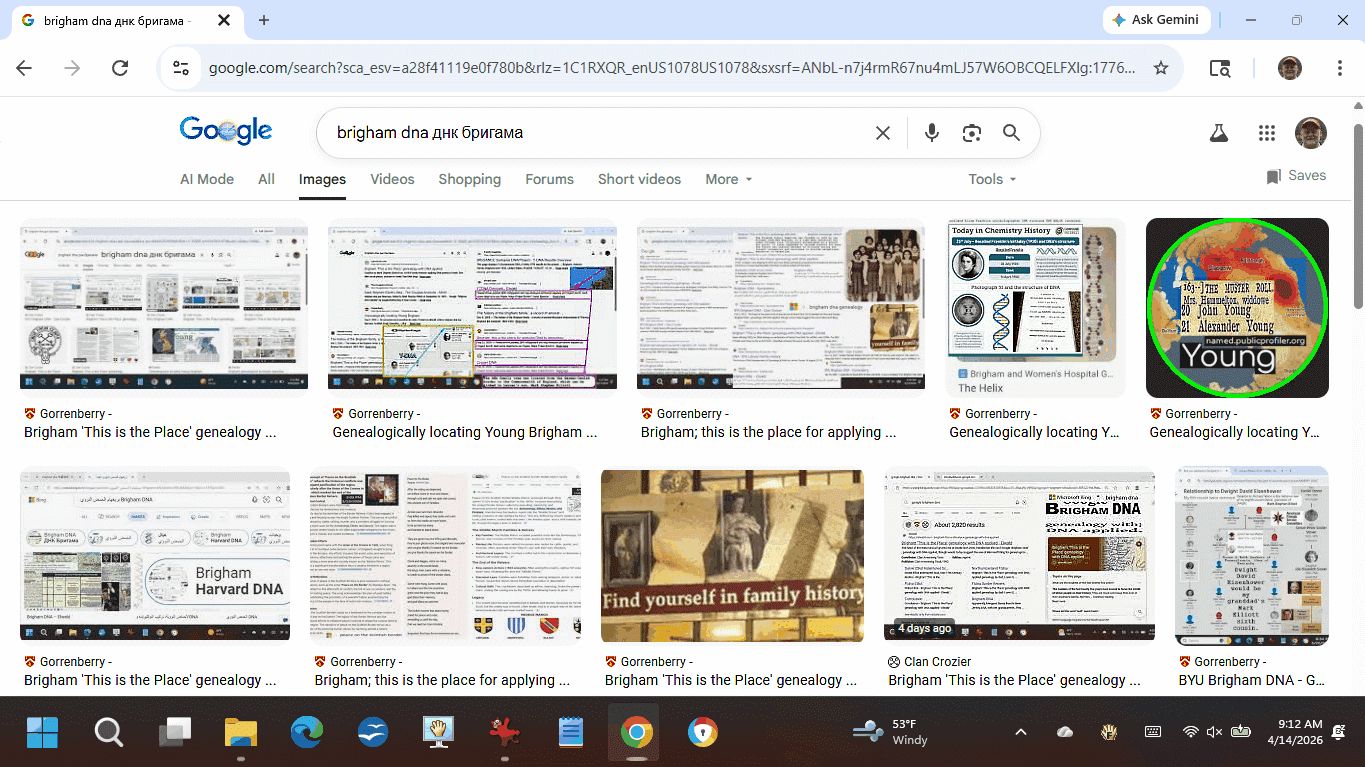The image size is (1365, 767).
Task: Bookmark this page with star icon
Action: click(1161, 68)
